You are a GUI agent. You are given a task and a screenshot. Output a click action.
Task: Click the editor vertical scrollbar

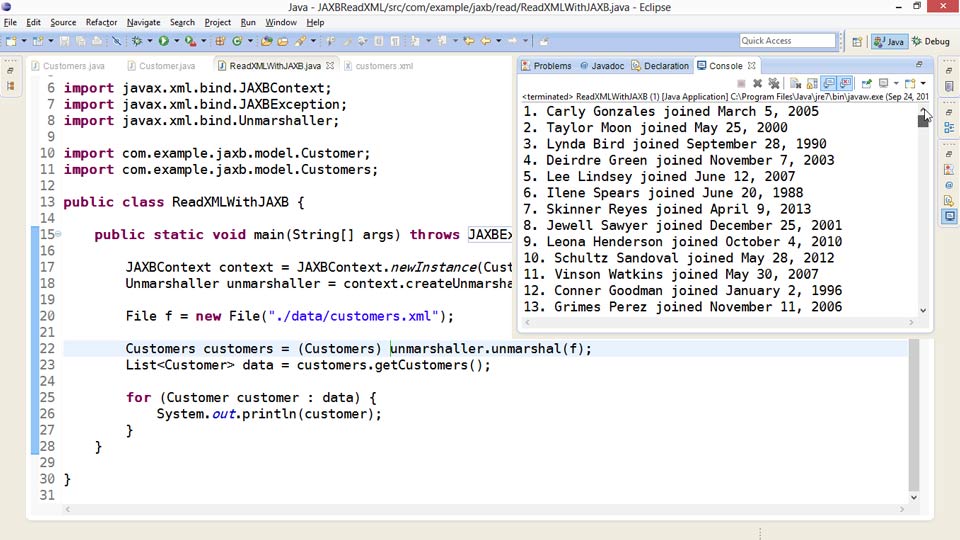(913, 415)
